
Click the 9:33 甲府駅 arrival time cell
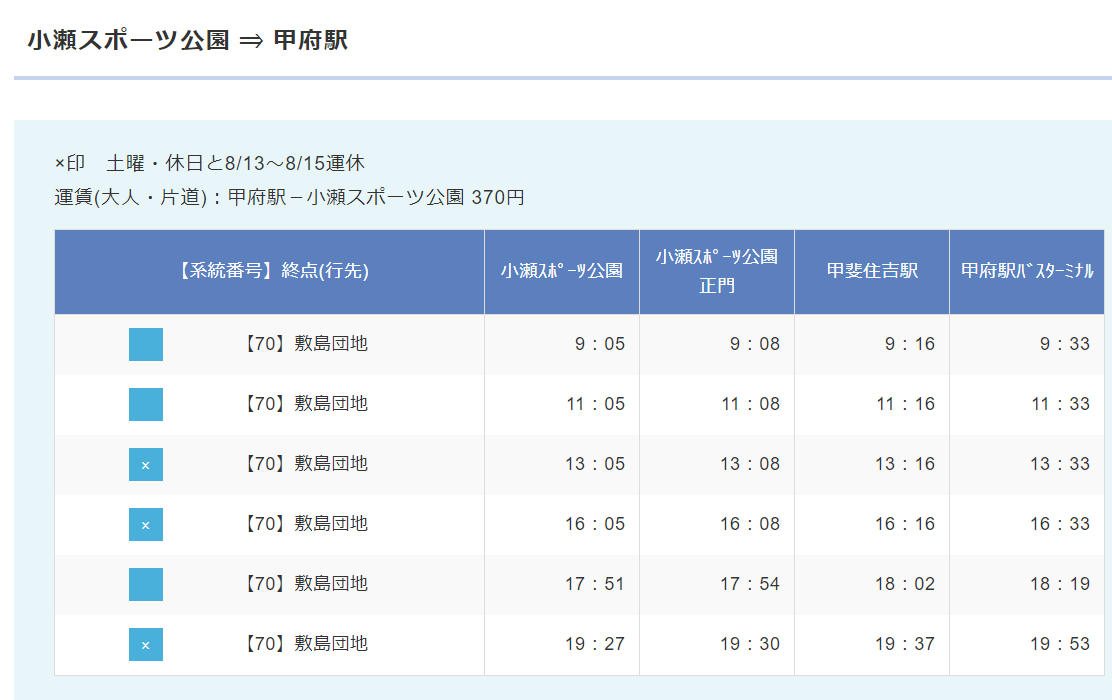1064,344
